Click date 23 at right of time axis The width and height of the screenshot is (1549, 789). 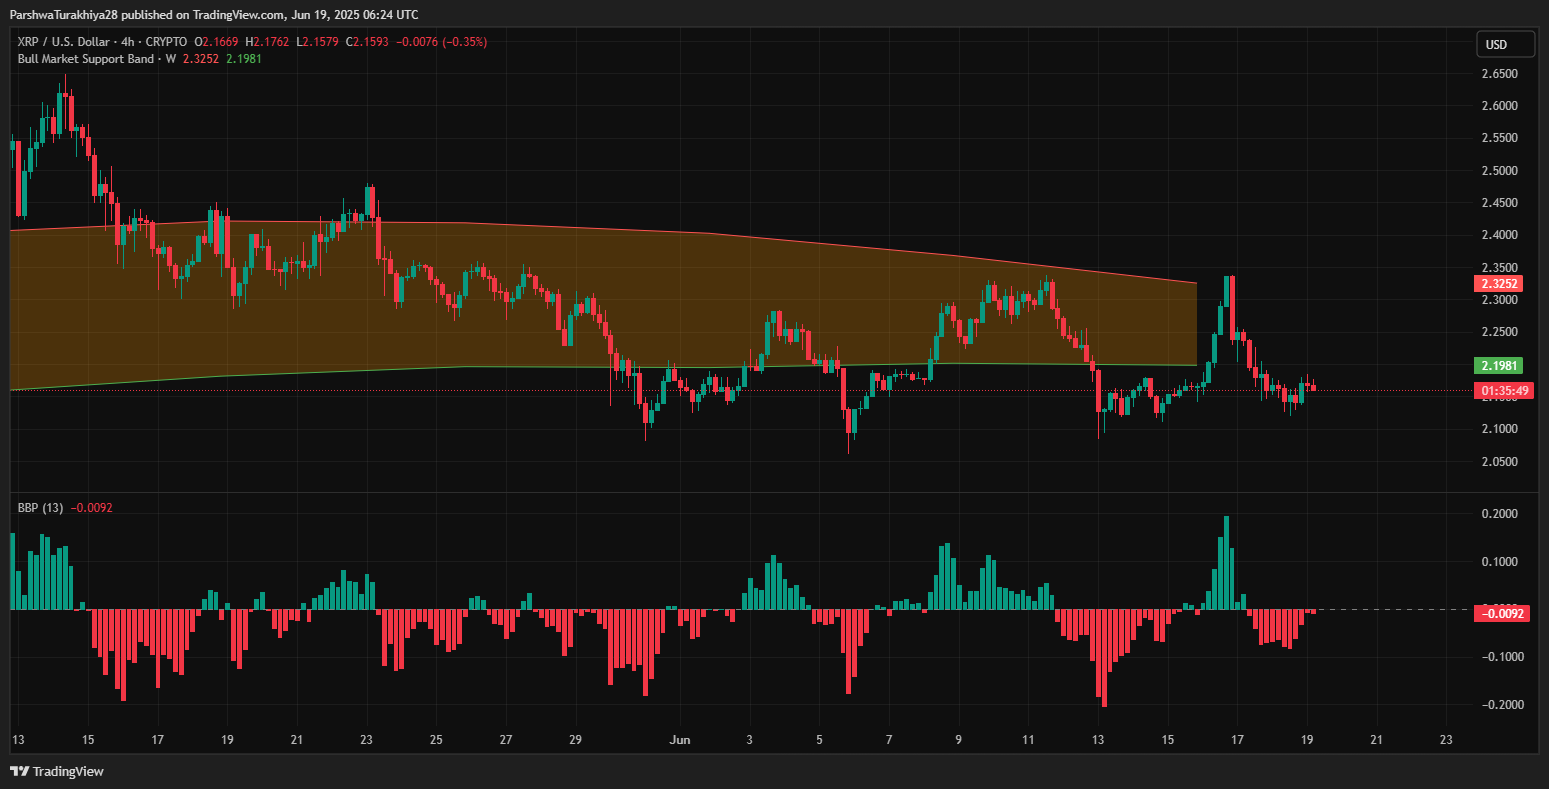[1445, 740]
